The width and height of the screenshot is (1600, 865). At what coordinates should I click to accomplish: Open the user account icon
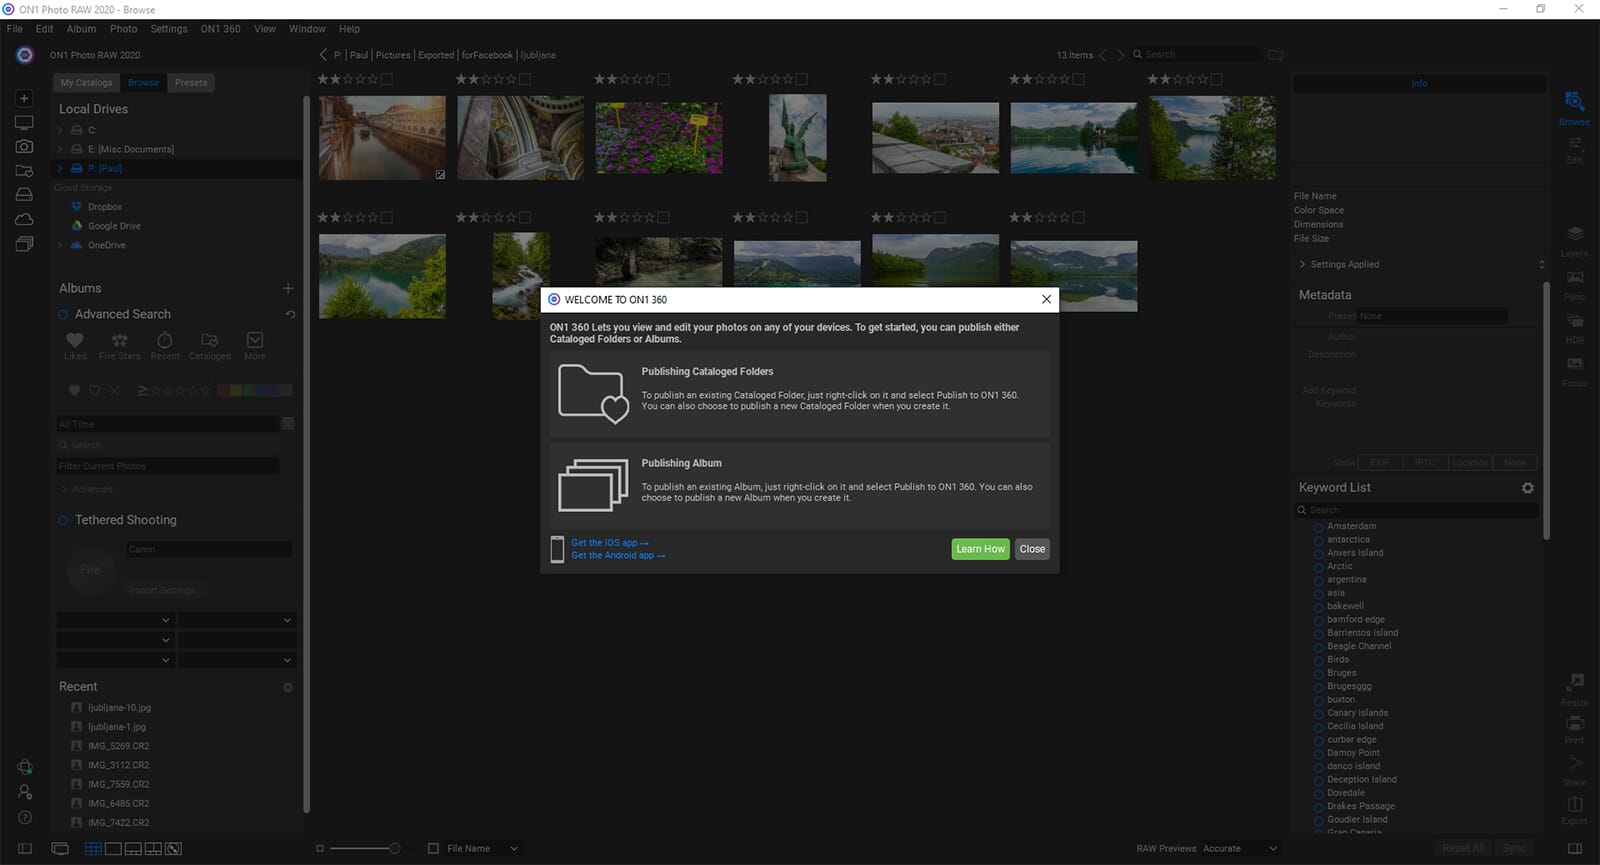25,792
